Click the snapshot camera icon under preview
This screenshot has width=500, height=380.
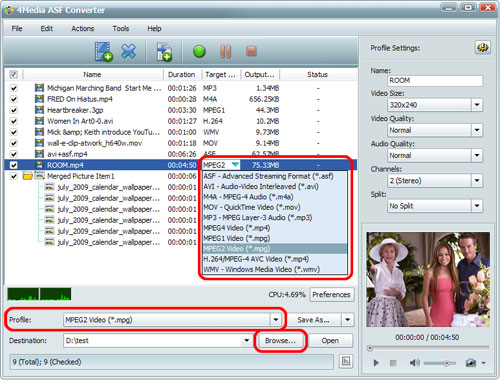(x=471, y=363)
